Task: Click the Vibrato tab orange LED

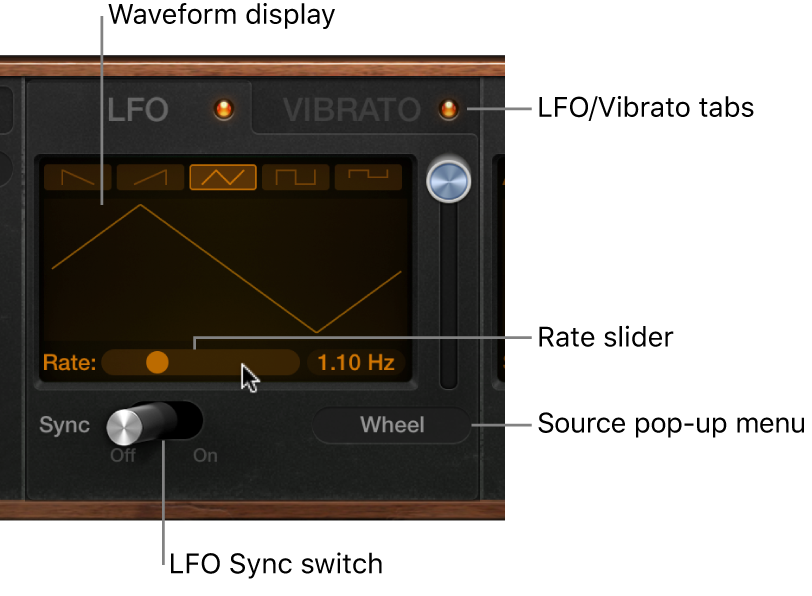Action: pyautogui.click(x=448, y=109)
